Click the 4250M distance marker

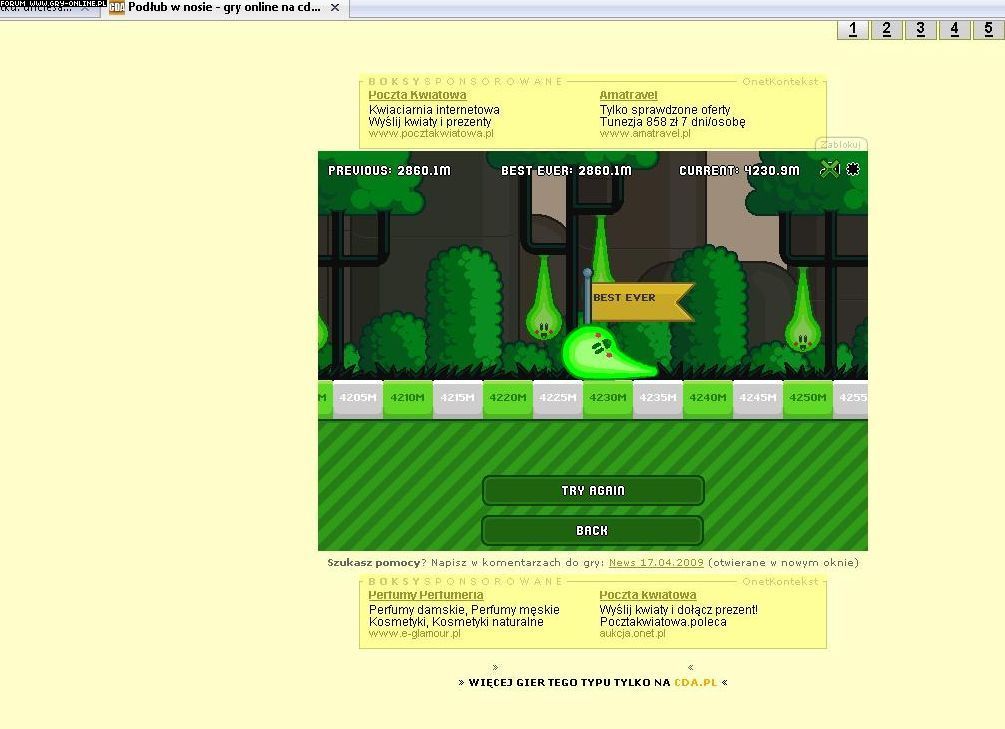(808, 399)
